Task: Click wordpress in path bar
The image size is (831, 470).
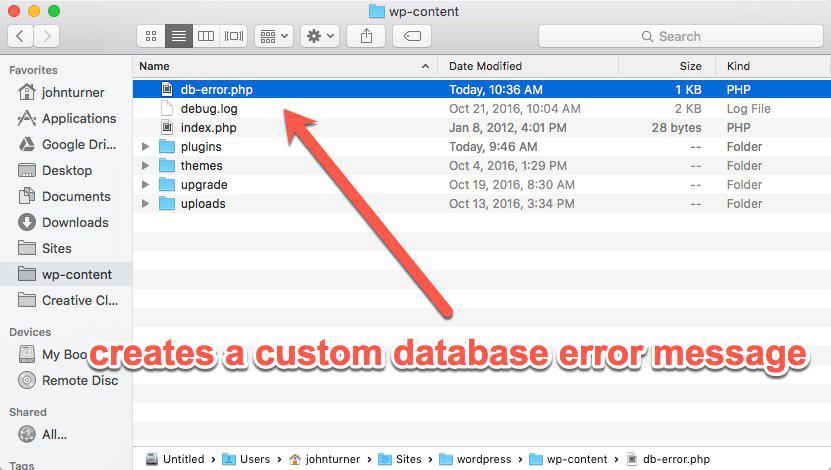Action: [475, 459]
